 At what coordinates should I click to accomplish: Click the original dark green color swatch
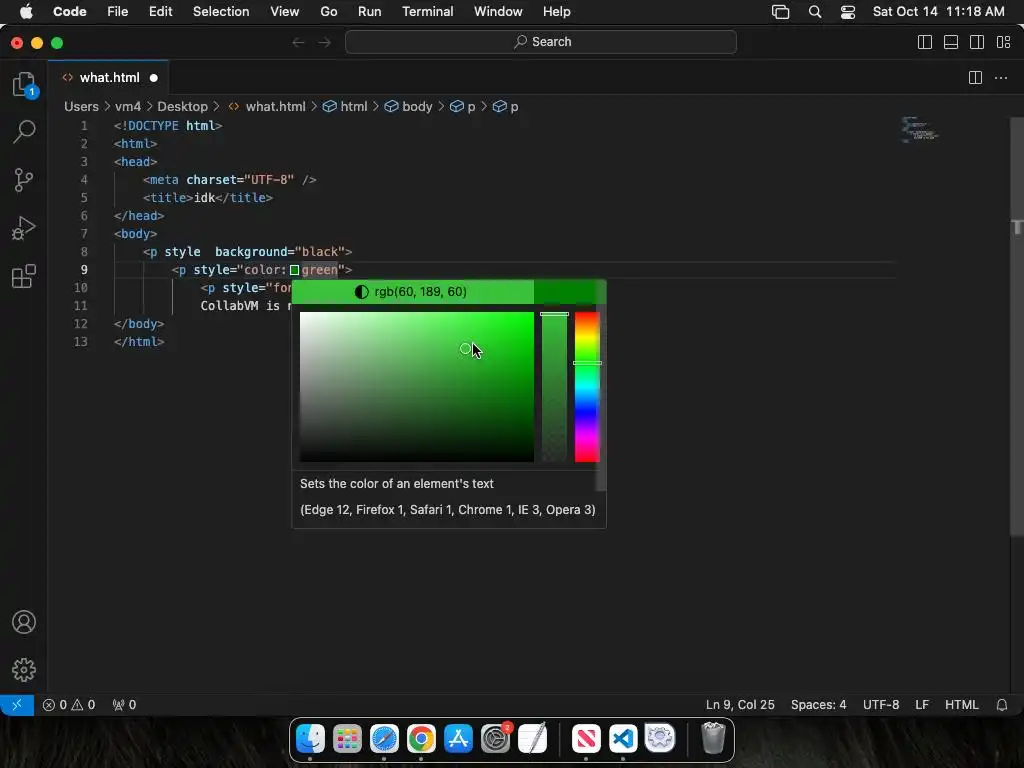[x=565, y=292]
